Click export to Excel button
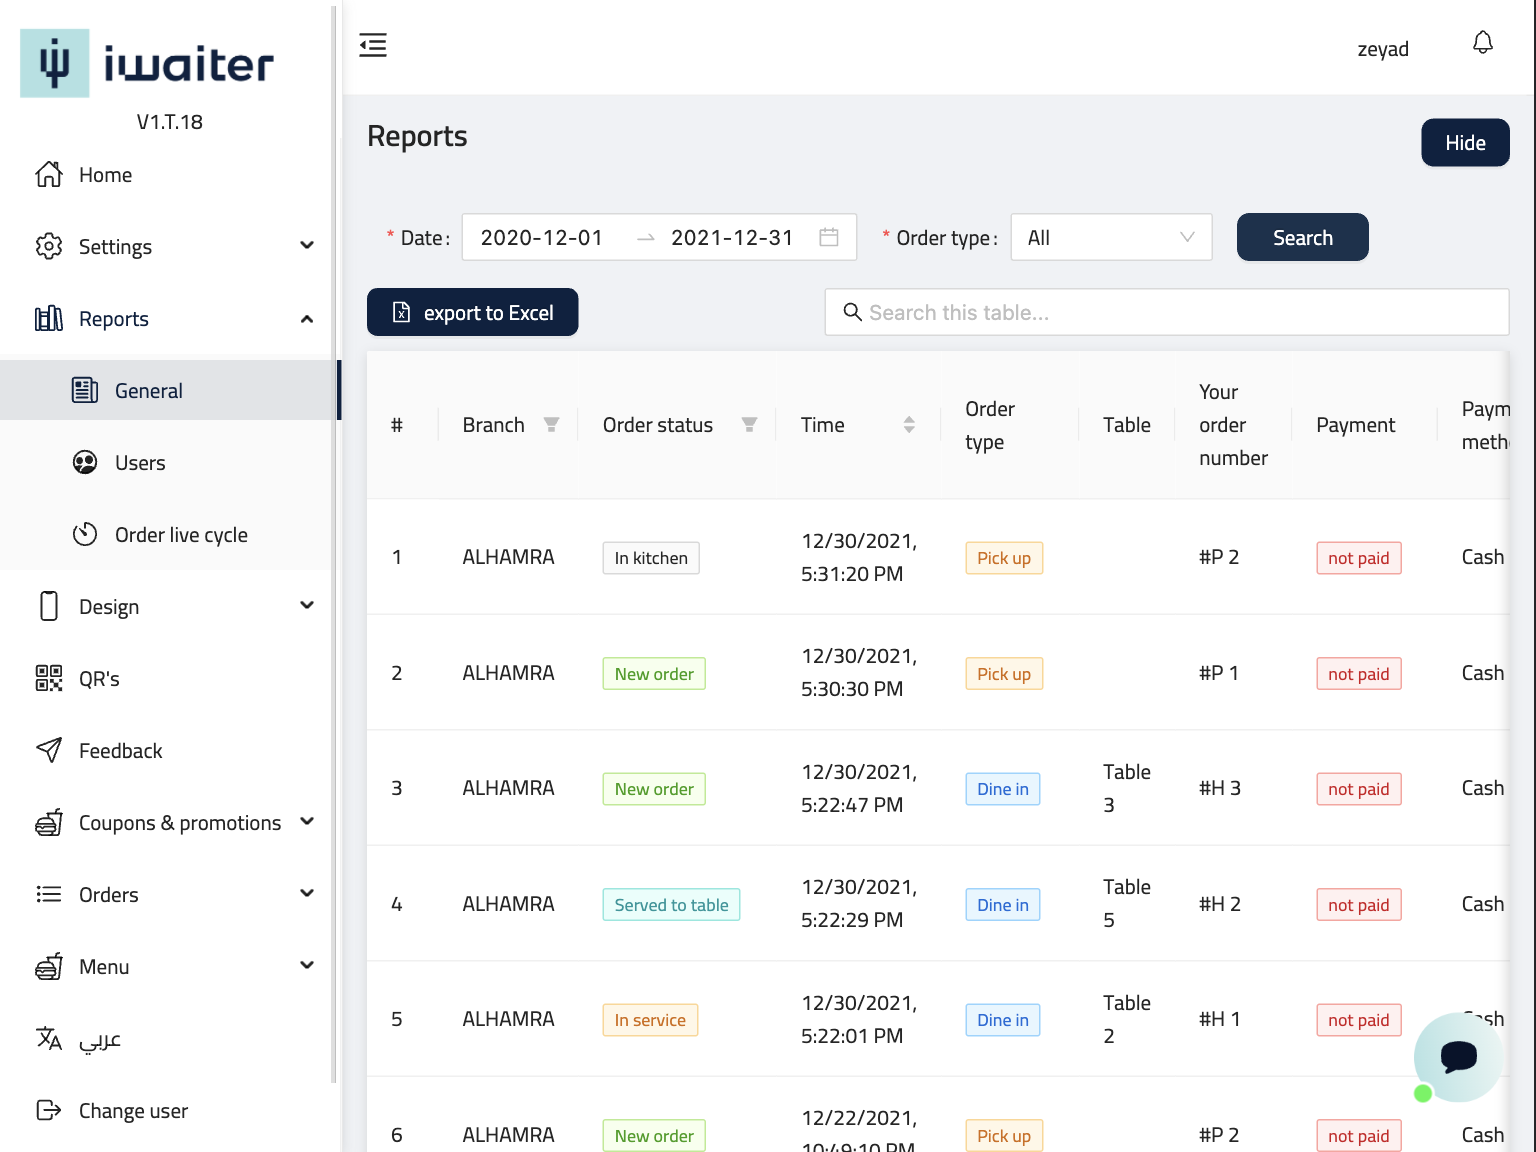Viewport: 1536px width, 1152px height. [472, 313]
